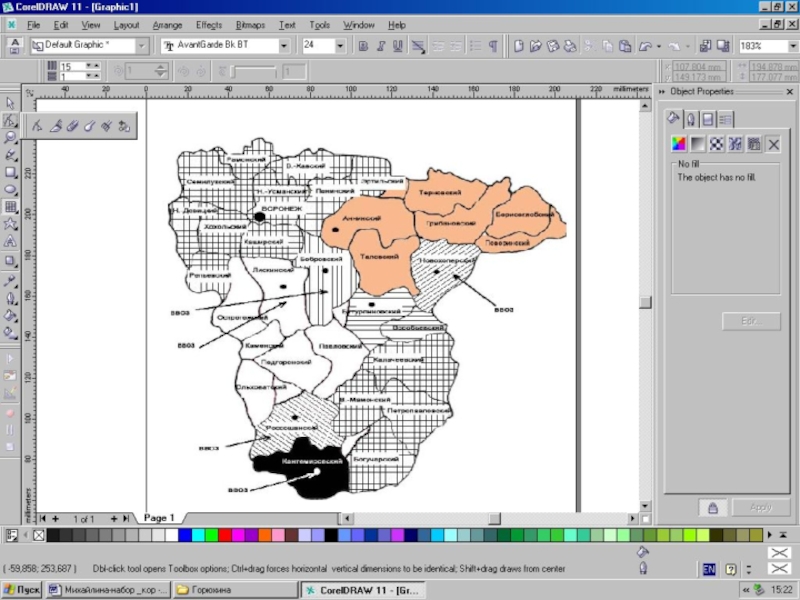The image size is (800, 600).
Task: Choose the No Fill X icon
Action: [x=773, y=144]
